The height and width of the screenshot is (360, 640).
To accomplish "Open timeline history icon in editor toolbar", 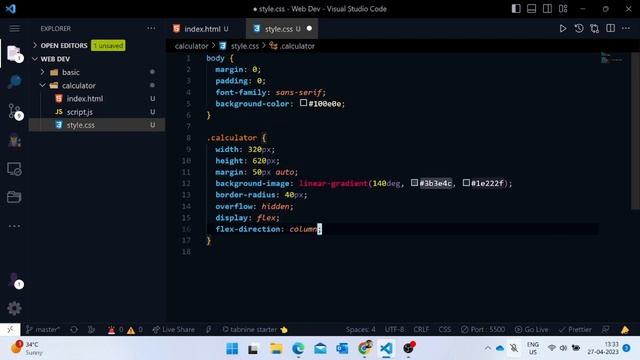I will [579, 29].
